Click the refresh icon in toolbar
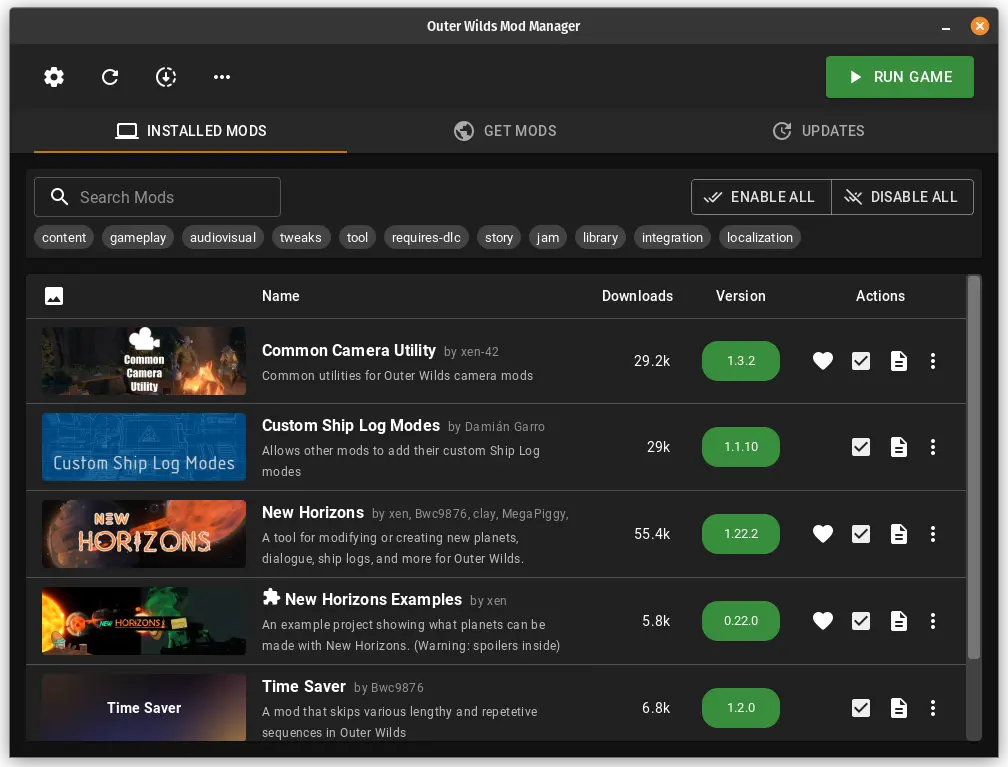This screenshot has width=1008, height=767. [110, 77]
